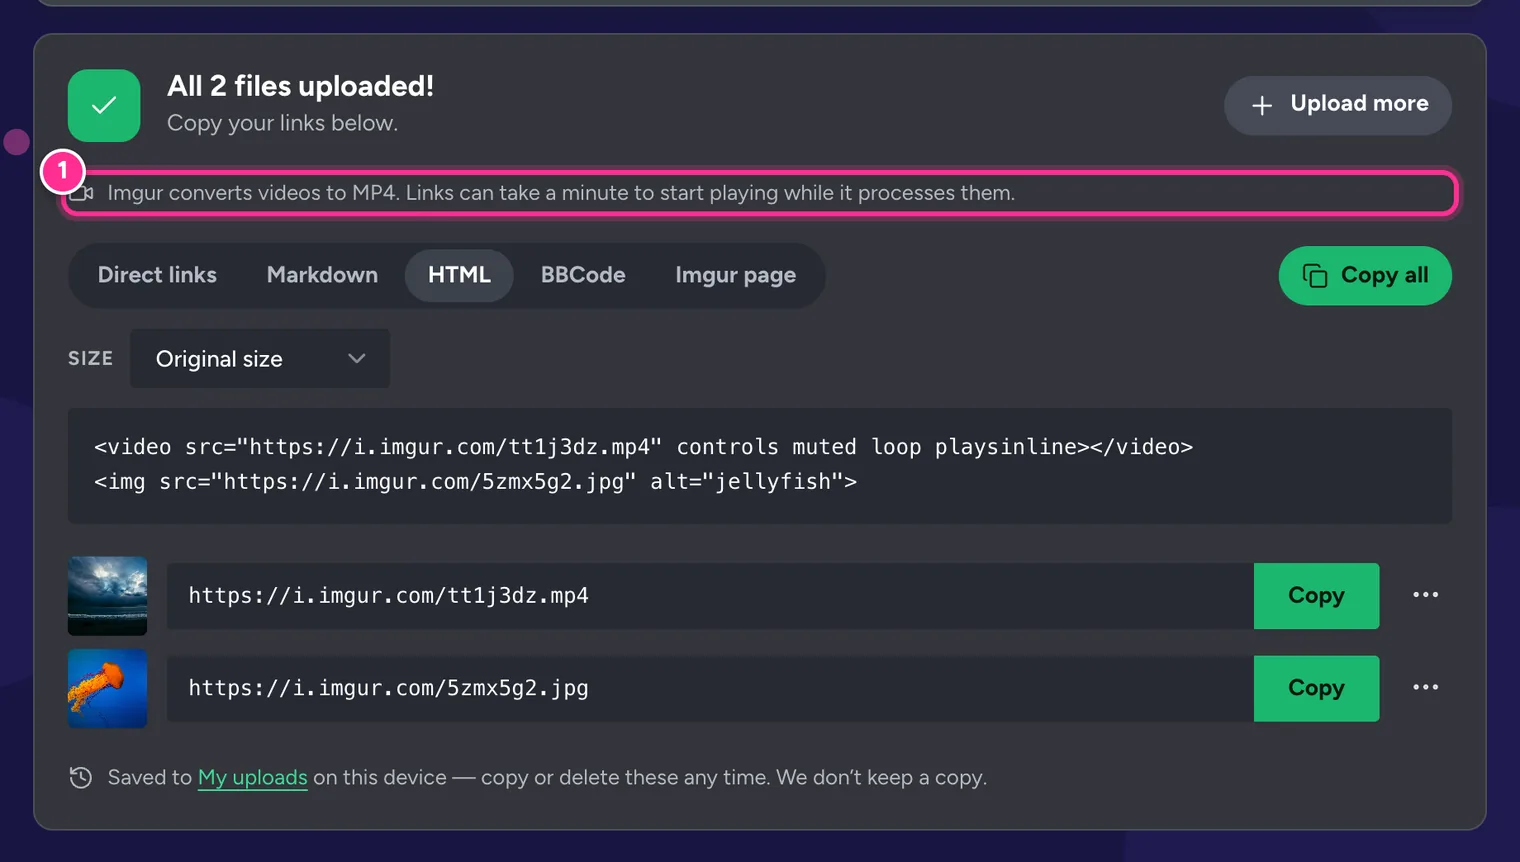Select the HTML tab
The height and width of the screenshot is (862, 1520).
point(459,275)
